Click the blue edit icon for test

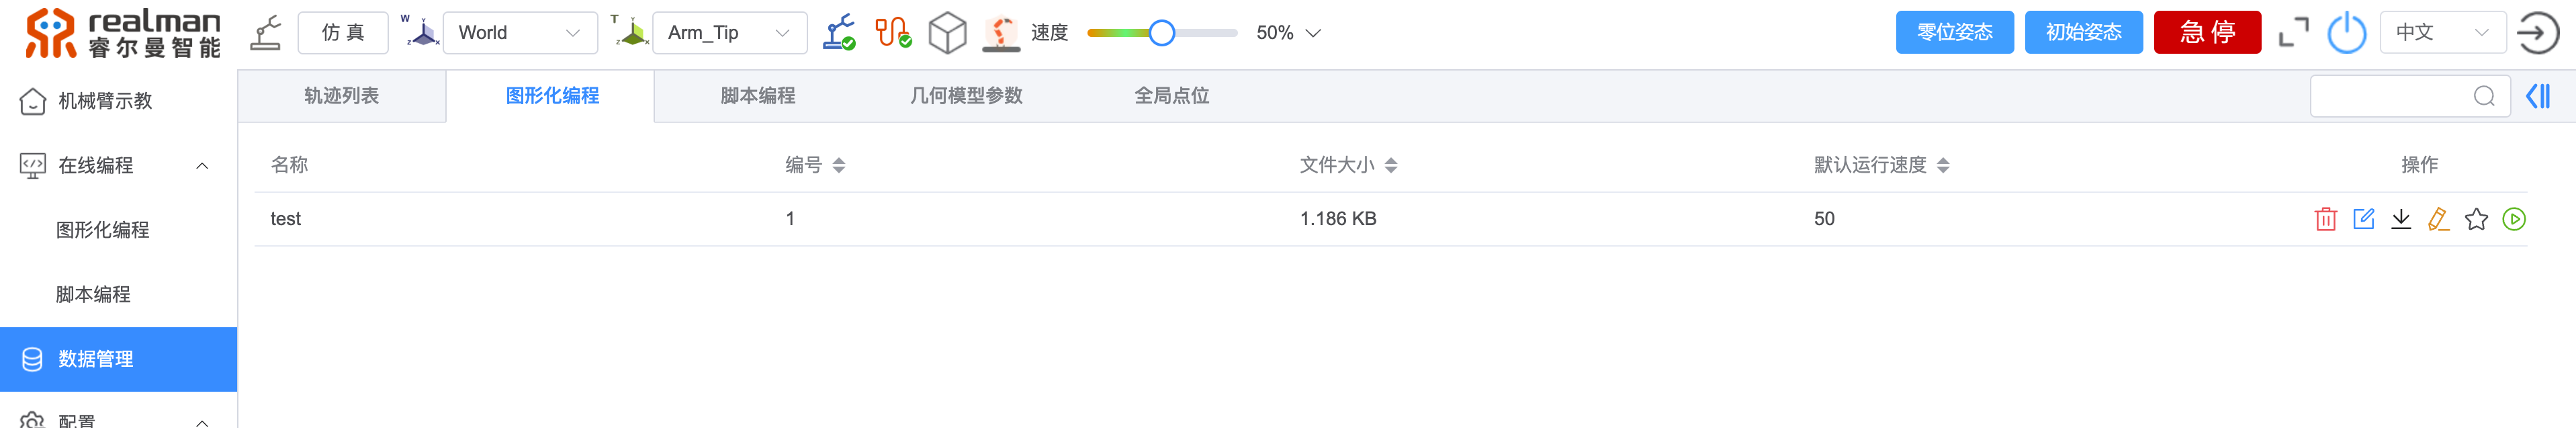(x=2363, y=219)
